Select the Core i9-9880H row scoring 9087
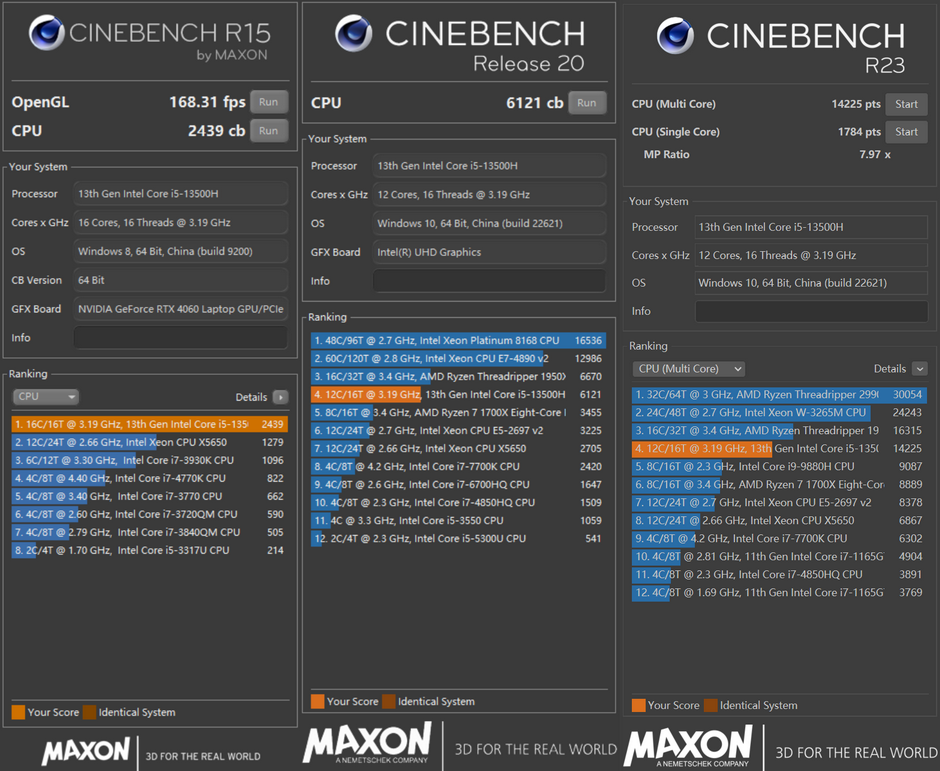Screen dimensions: 940x771 [779, 466]
